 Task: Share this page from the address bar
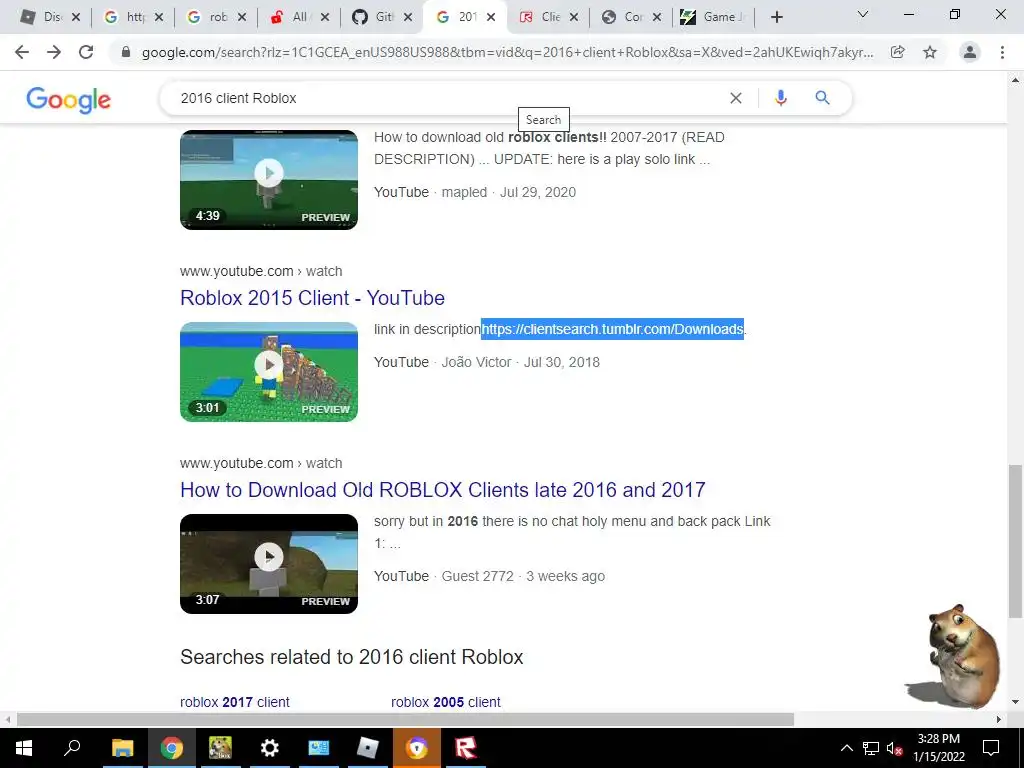(898, 52)
